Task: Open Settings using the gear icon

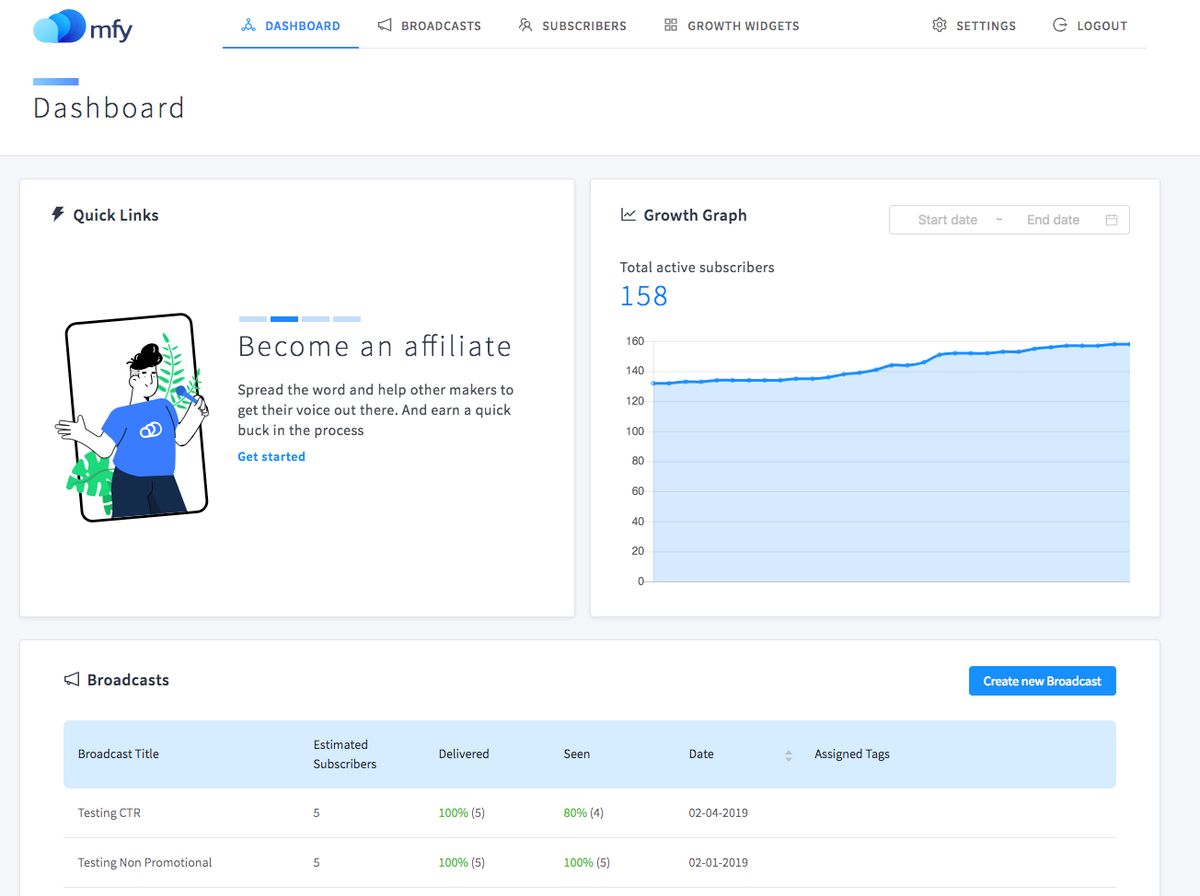Action: click(x=938, y=25)
